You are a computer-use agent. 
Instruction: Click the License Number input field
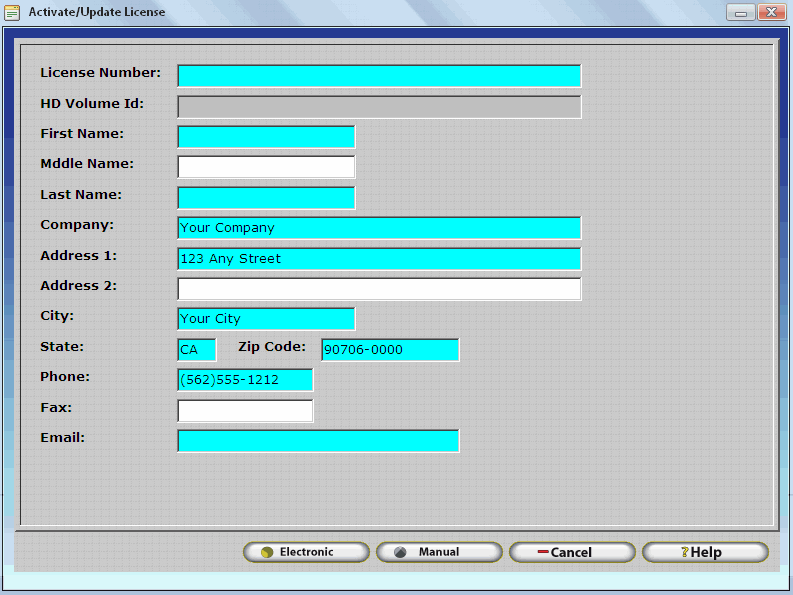coord(379,76)
